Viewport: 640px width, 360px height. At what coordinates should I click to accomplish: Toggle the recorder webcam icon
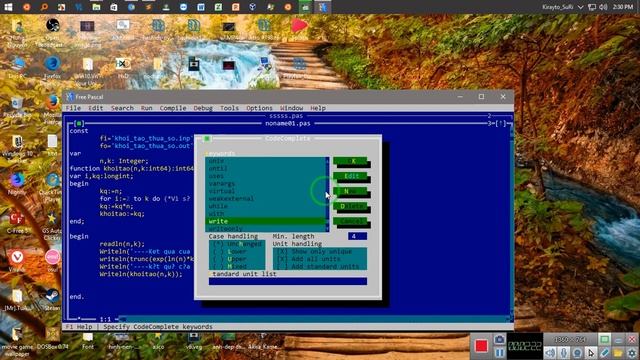[x=577, y=353]
